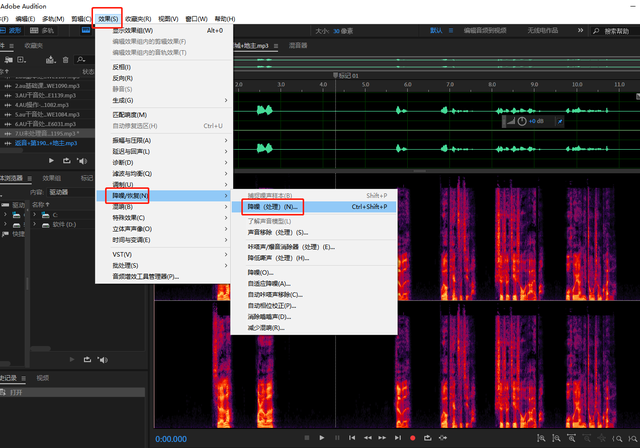This screenshot has width=640, height=448.
Task: Click the zoom in time icon
Action: (x=571, y=438)
